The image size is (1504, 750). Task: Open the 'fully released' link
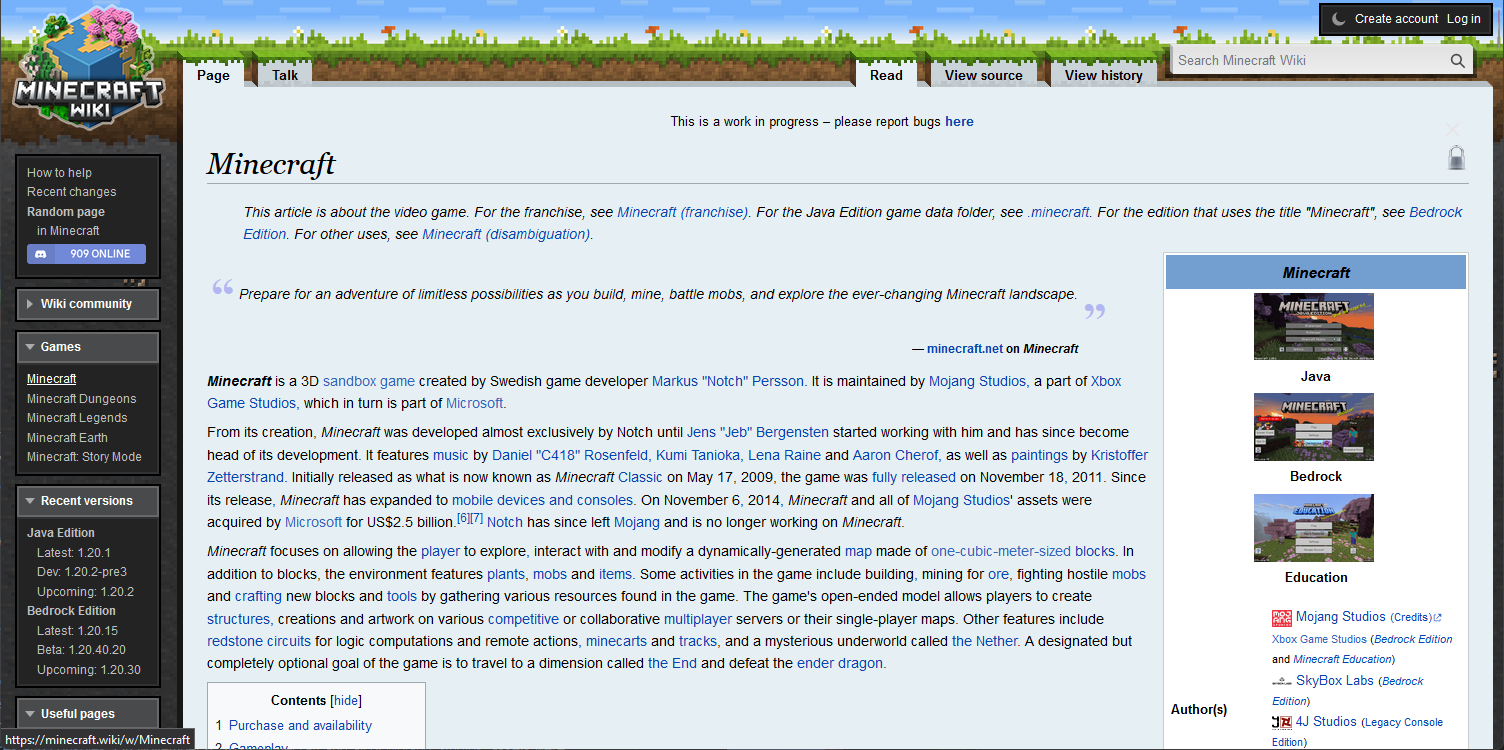[x=914, y=477]
